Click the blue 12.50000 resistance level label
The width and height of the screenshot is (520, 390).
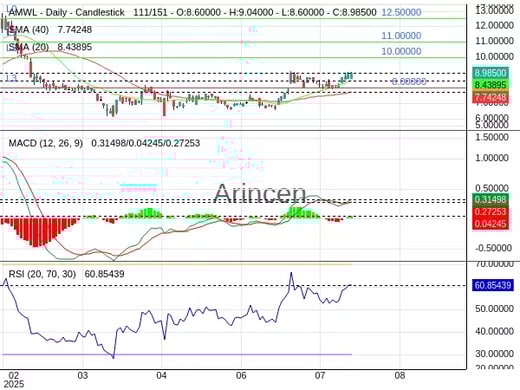401,13
